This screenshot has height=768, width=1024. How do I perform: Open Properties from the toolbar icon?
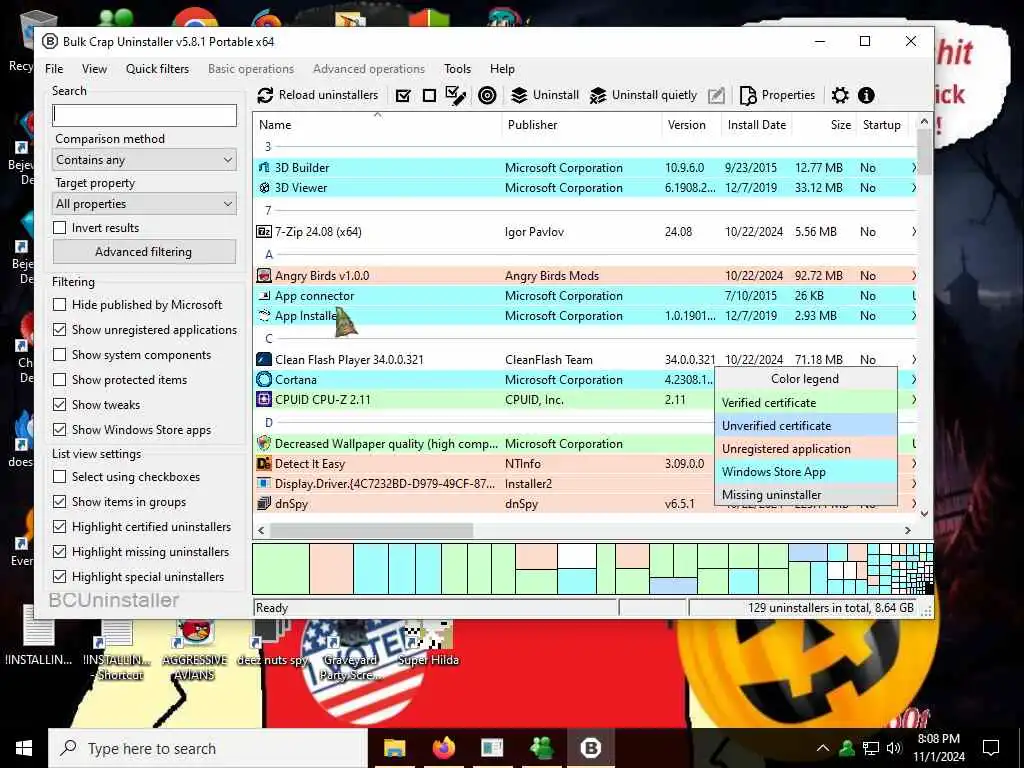coord(748,95)
